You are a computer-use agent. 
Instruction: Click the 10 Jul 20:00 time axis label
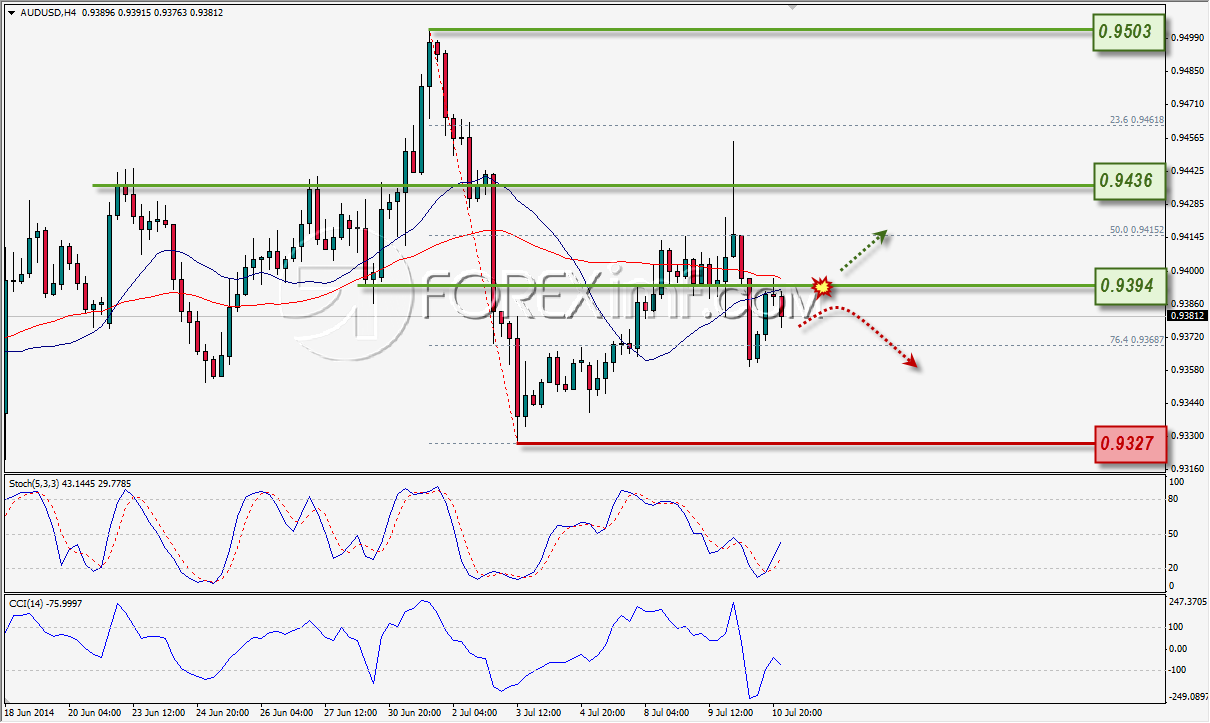[x=799, y=713]
